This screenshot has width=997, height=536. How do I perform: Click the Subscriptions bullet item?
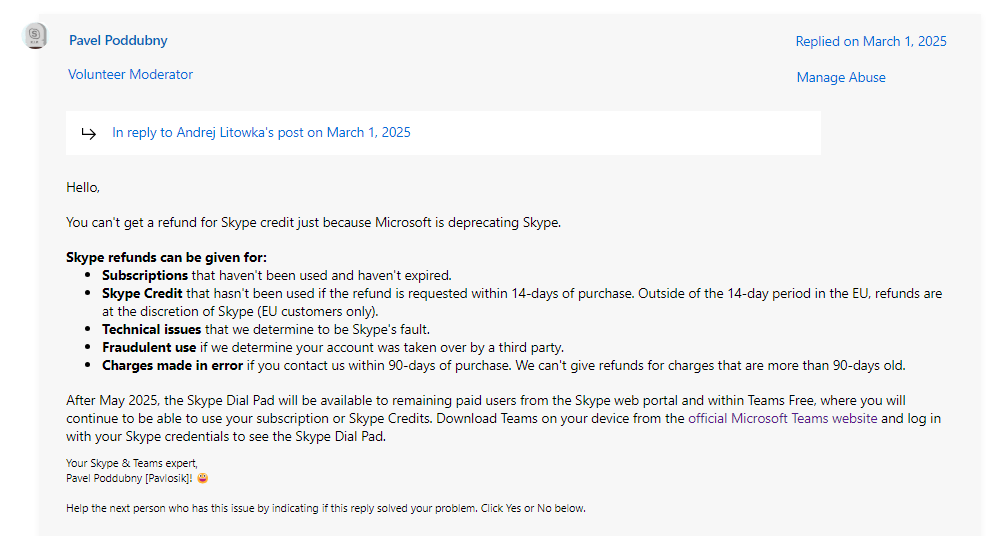277,275
